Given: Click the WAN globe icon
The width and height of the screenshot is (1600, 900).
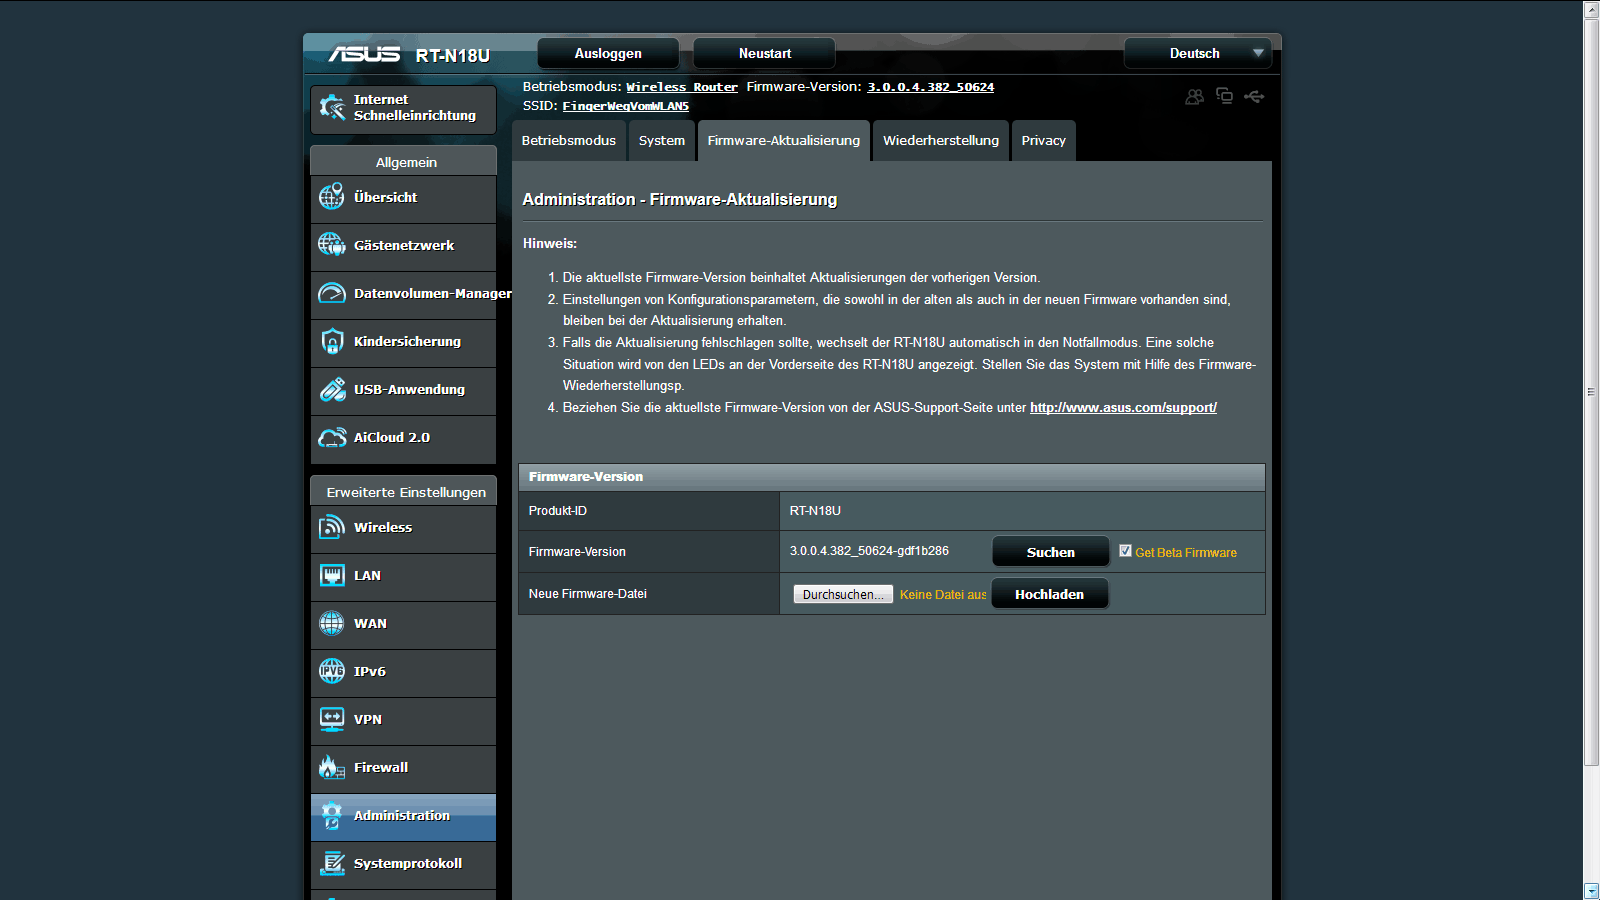Looking at the screenshot, I should (x=332, y=623).
